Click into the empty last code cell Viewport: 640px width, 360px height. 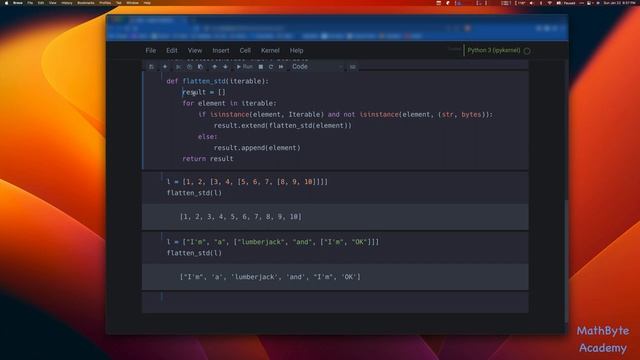click(335, 302)
